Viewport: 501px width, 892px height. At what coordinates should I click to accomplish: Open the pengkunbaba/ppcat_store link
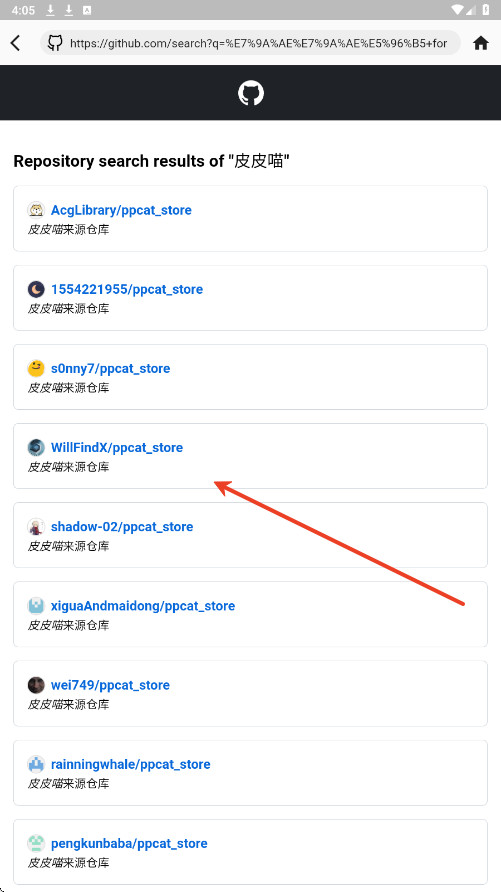coord(129,843)
